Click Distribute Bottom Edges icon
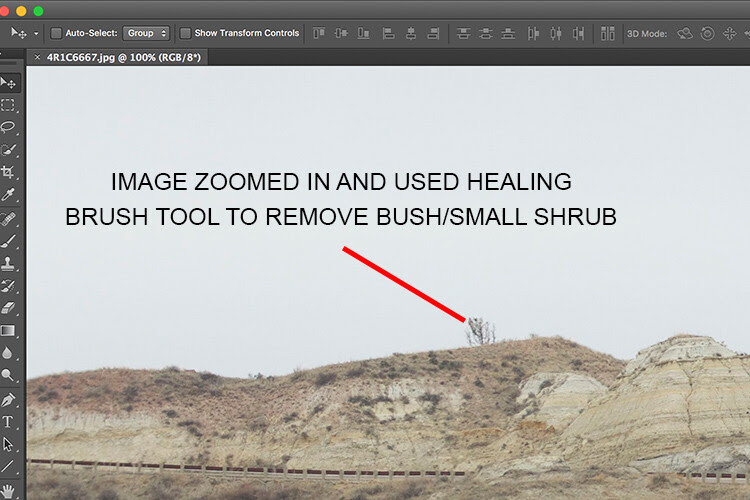Screen dimensions: 750x500 click(508, 33)
